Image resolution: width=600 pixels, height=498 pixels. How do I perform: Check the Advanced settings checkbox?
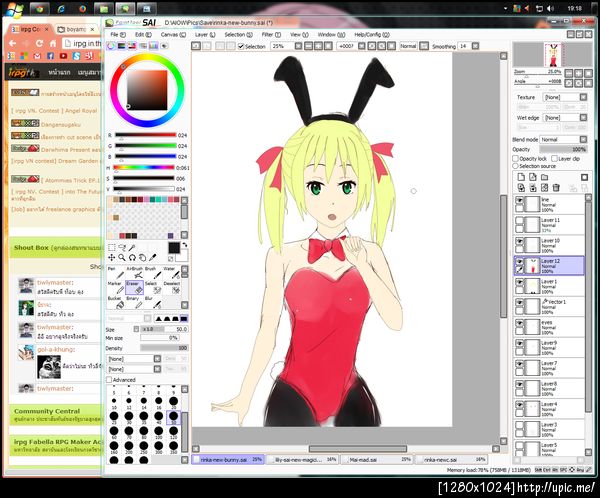pos(109,380)
